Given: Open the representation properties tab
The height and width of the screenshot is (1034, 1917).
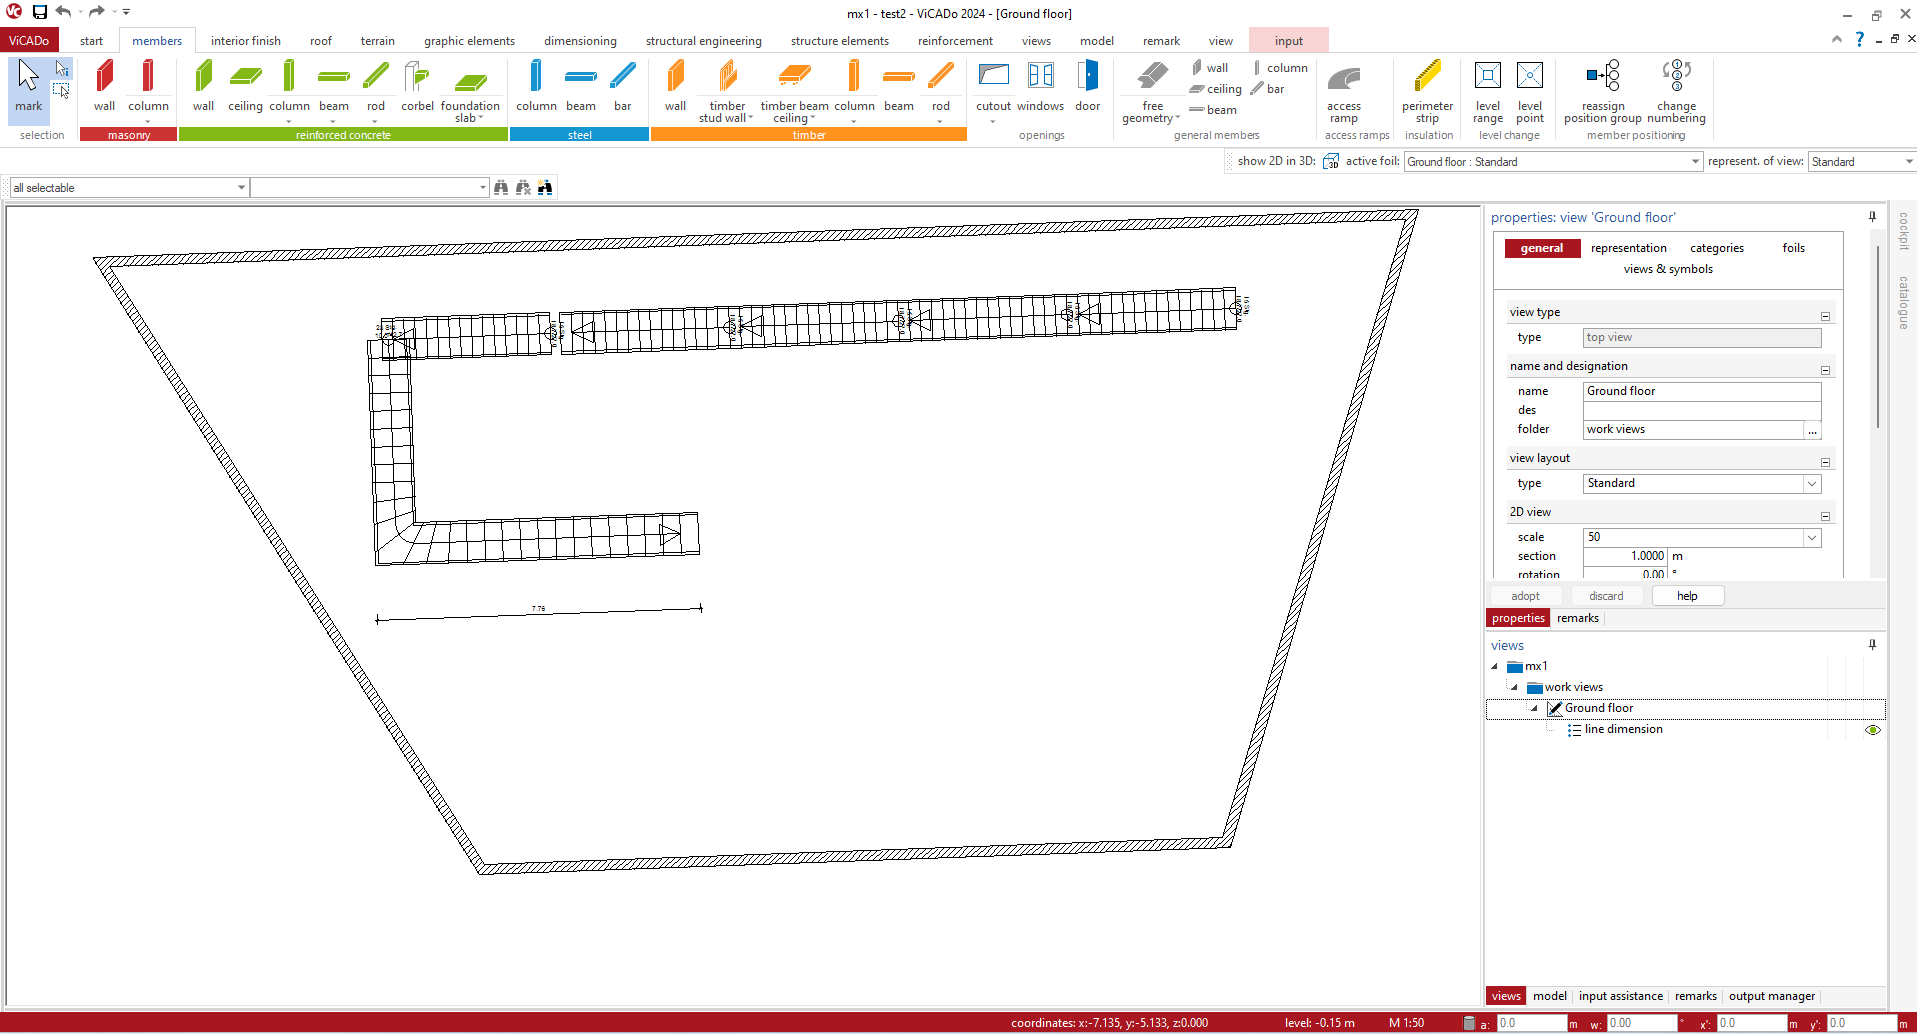Looking at the screenshot, I should [x=1628, y=248].
